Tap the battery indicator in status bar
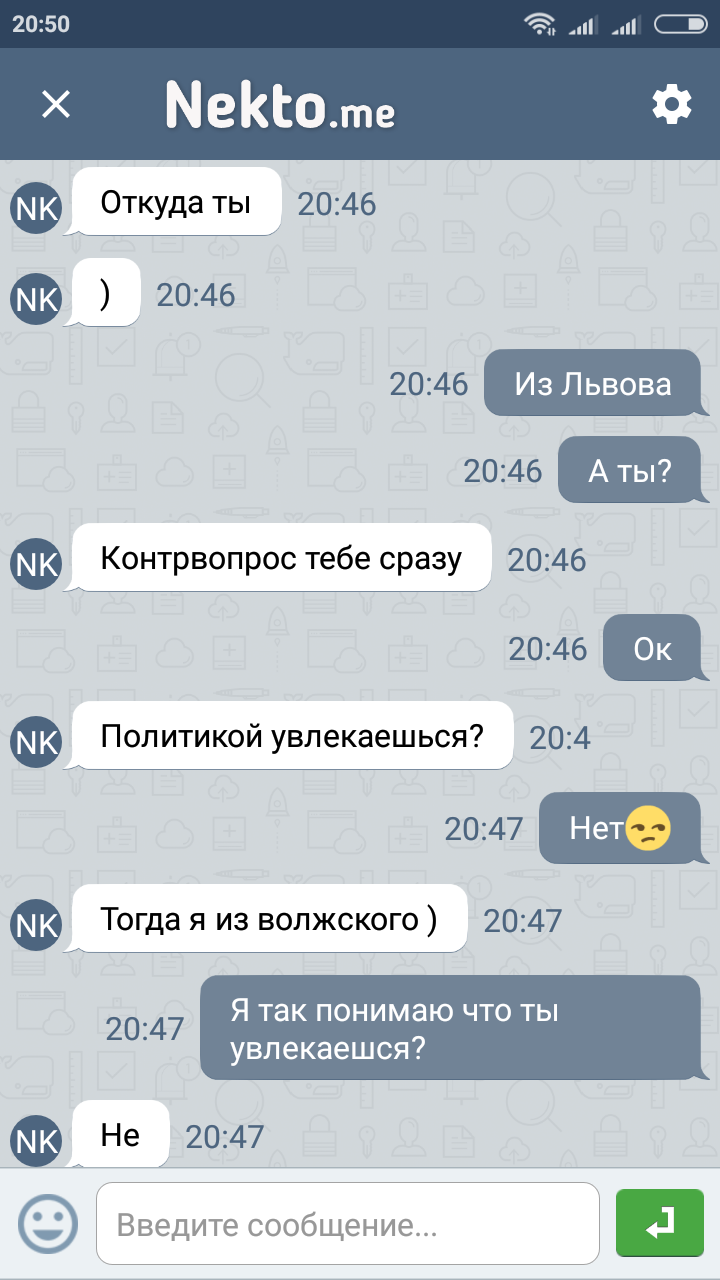Screen dimensions: 720x1280 coord(680,24)
